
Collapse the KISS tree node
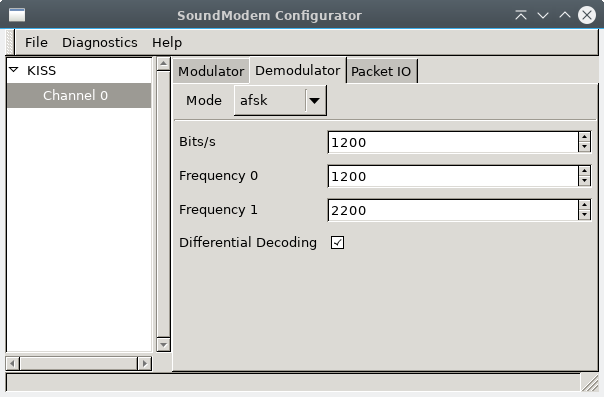coord(14,70)
